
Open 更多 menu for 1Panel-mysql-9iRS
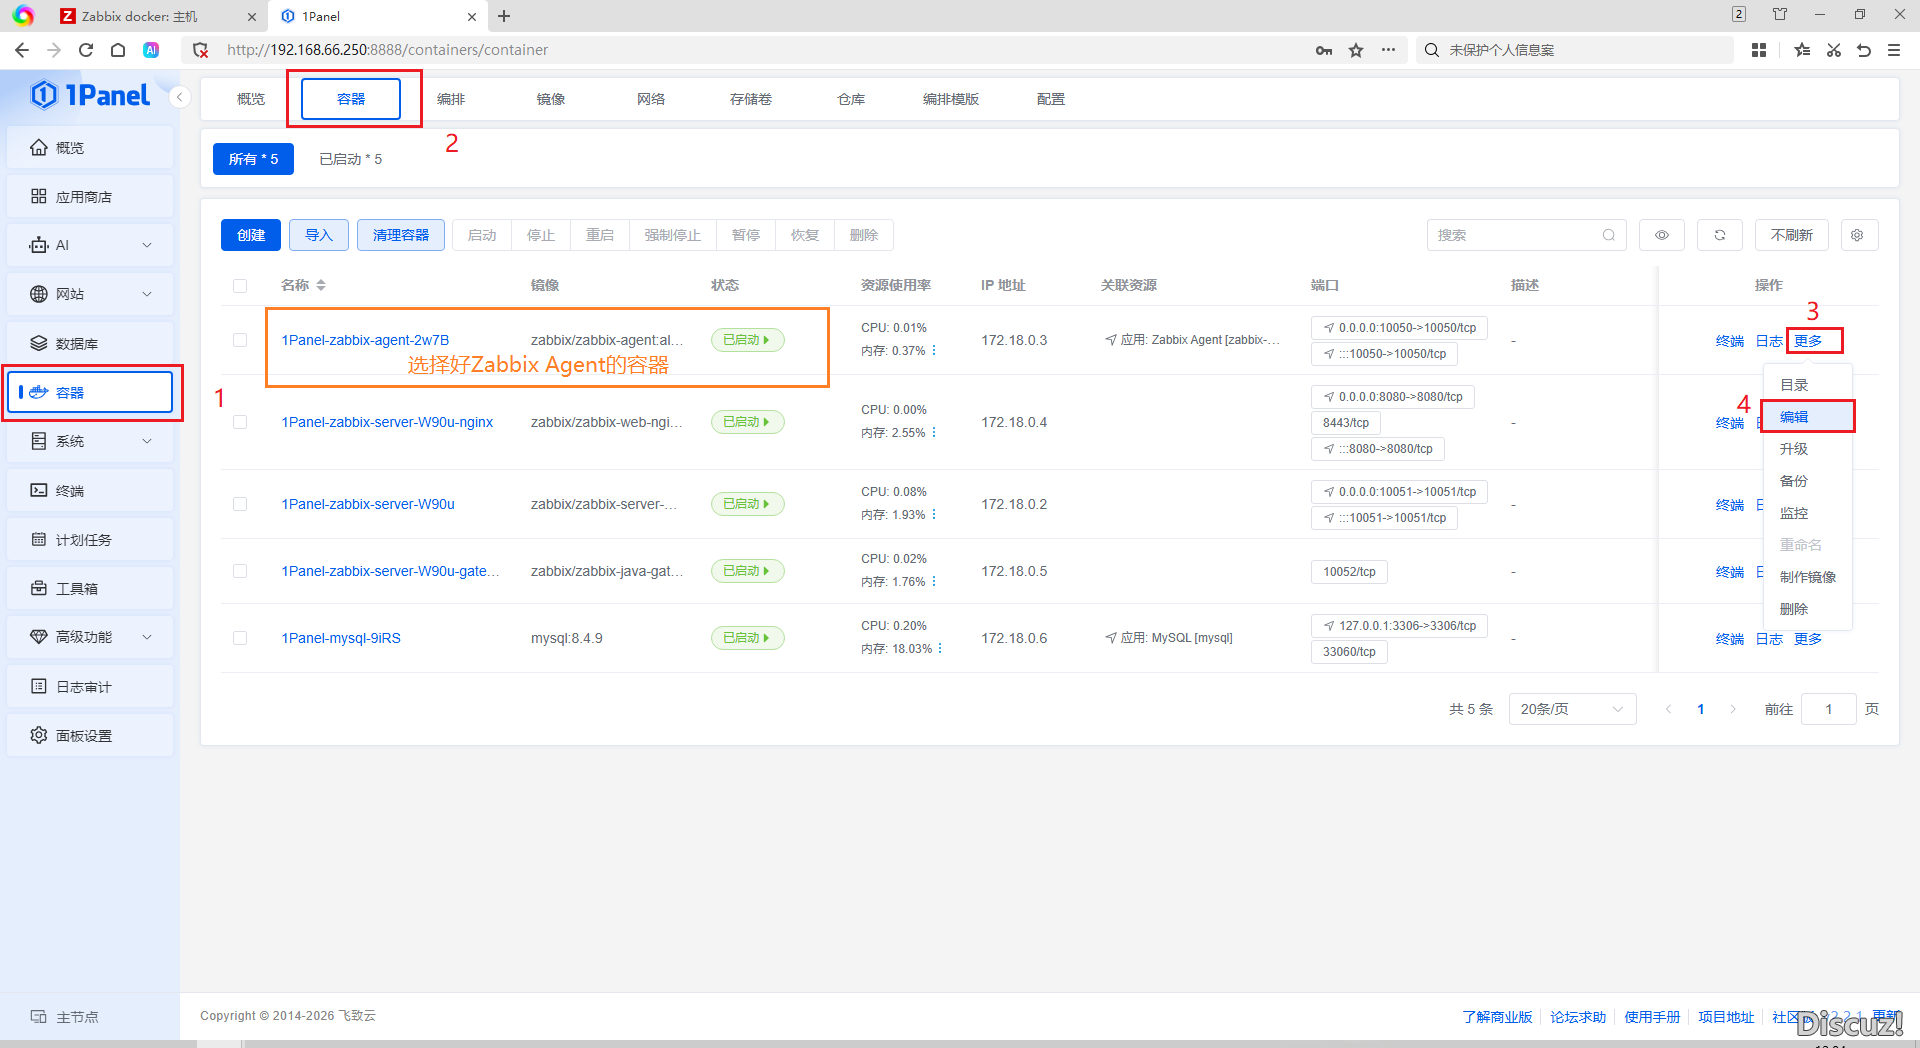point(1808,639)
